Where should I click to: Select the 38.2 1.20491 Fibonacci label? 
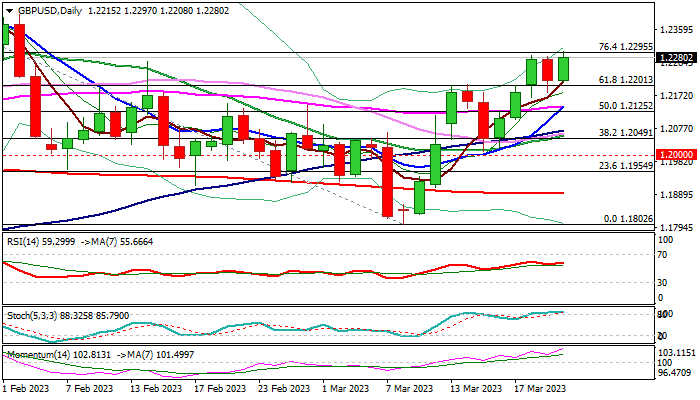tap(625, 133)
